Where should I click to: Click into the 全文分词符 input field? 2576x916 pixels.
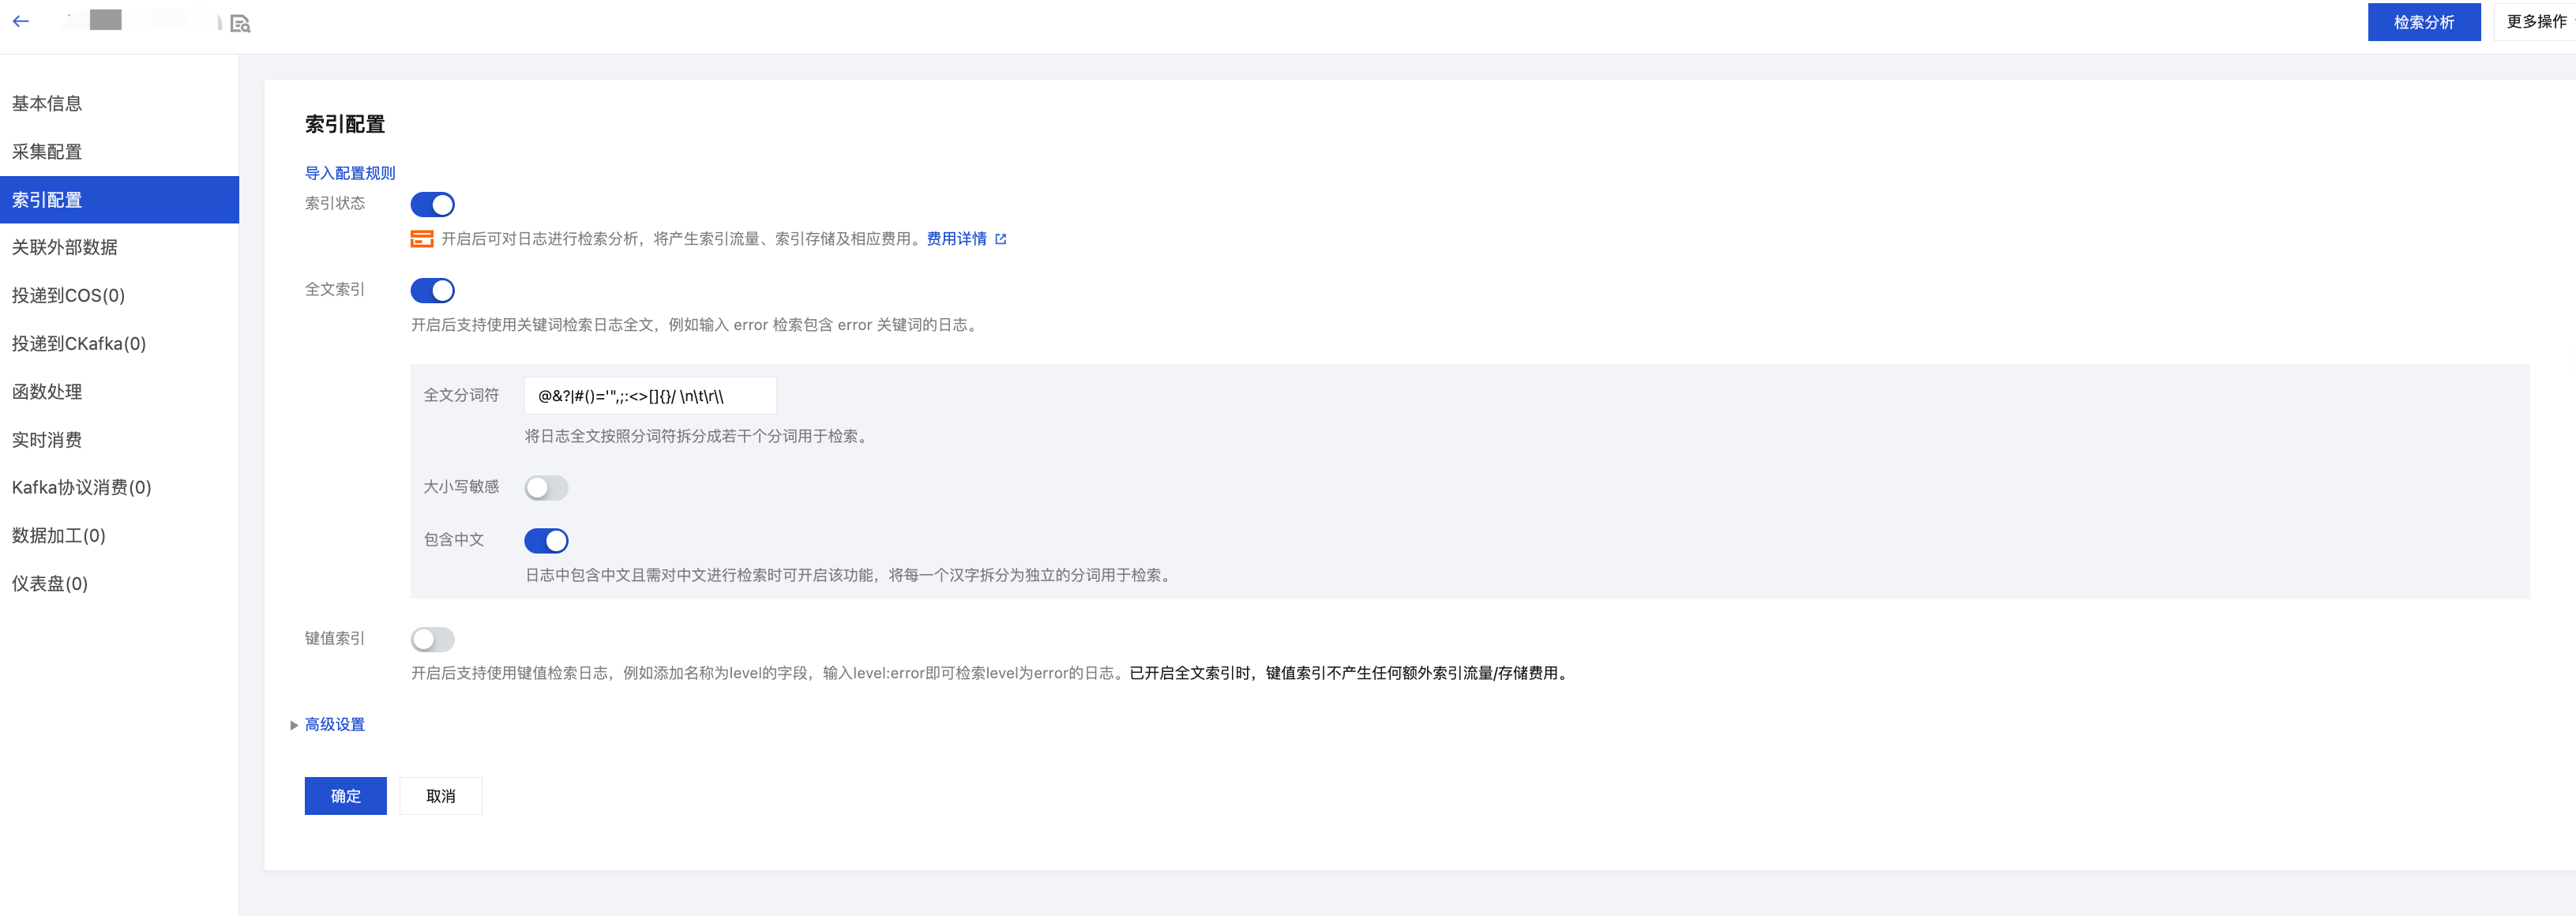click(650, 396)
